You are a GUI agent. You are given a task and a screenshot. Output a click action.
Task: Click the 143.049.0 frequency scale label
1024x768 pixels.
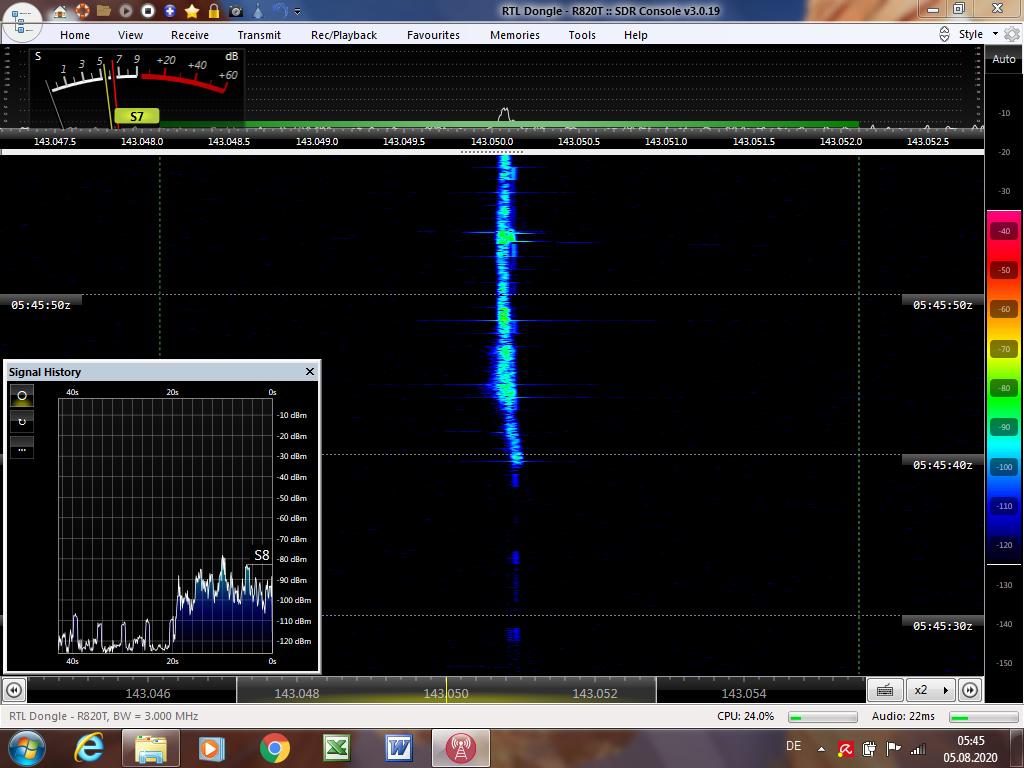pos(317,141)
